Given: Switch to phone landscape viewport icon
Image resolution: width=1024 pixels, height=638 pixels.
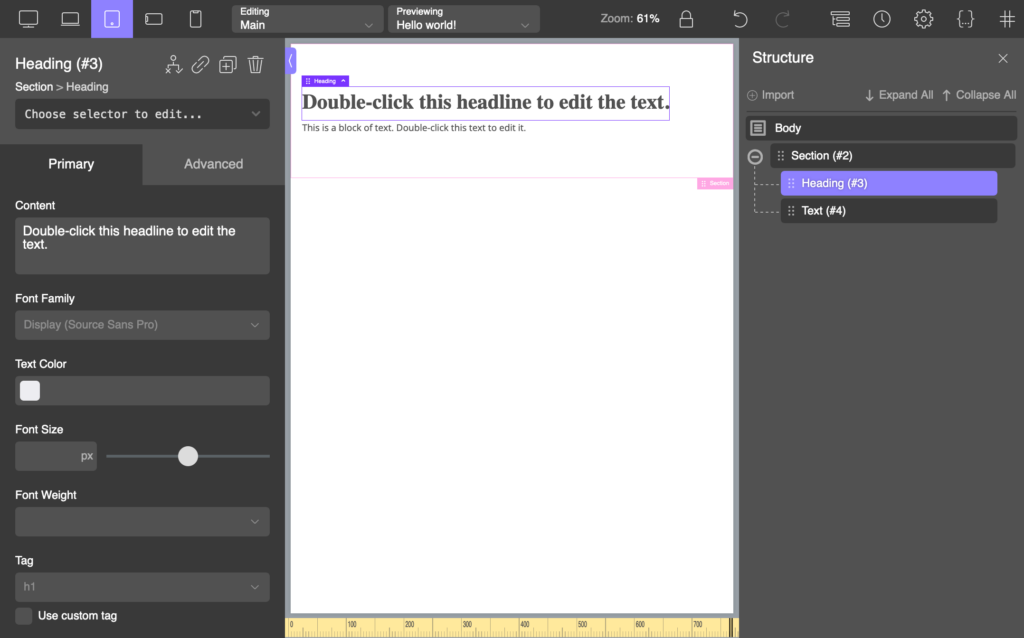Looking at the screenshot, I should coord(153,19).
